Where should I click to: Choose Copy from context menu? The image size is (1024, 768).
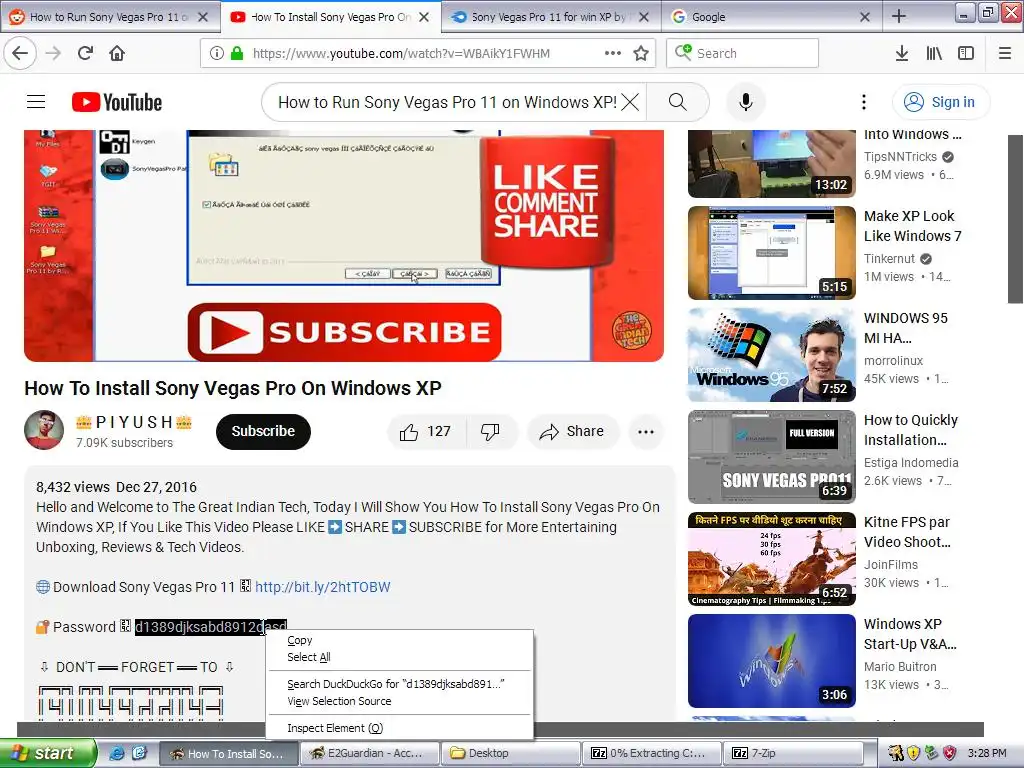[x=300, y=640]
